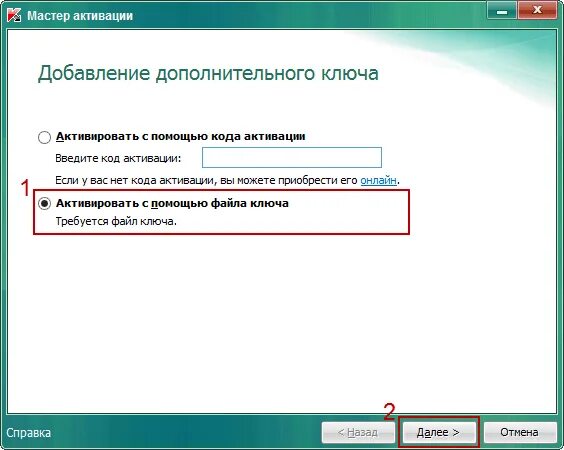Cancel the wizard with Отмена
Image resolution: width=564 pixels, height=450 pixels.
click(x=519, y=432)
